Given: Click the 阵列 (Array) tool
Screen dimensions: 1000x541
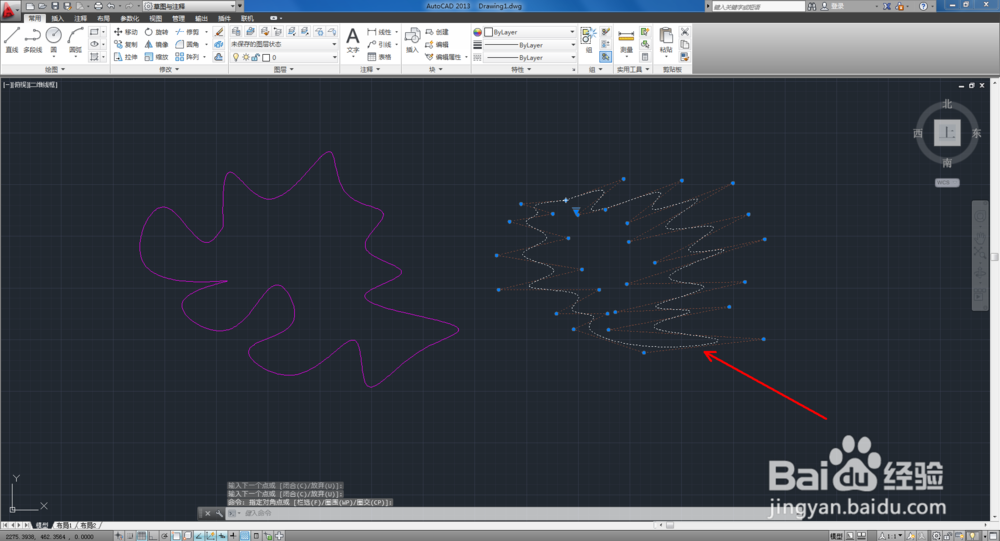Looking at the screenshot, I should pos(187,57).
